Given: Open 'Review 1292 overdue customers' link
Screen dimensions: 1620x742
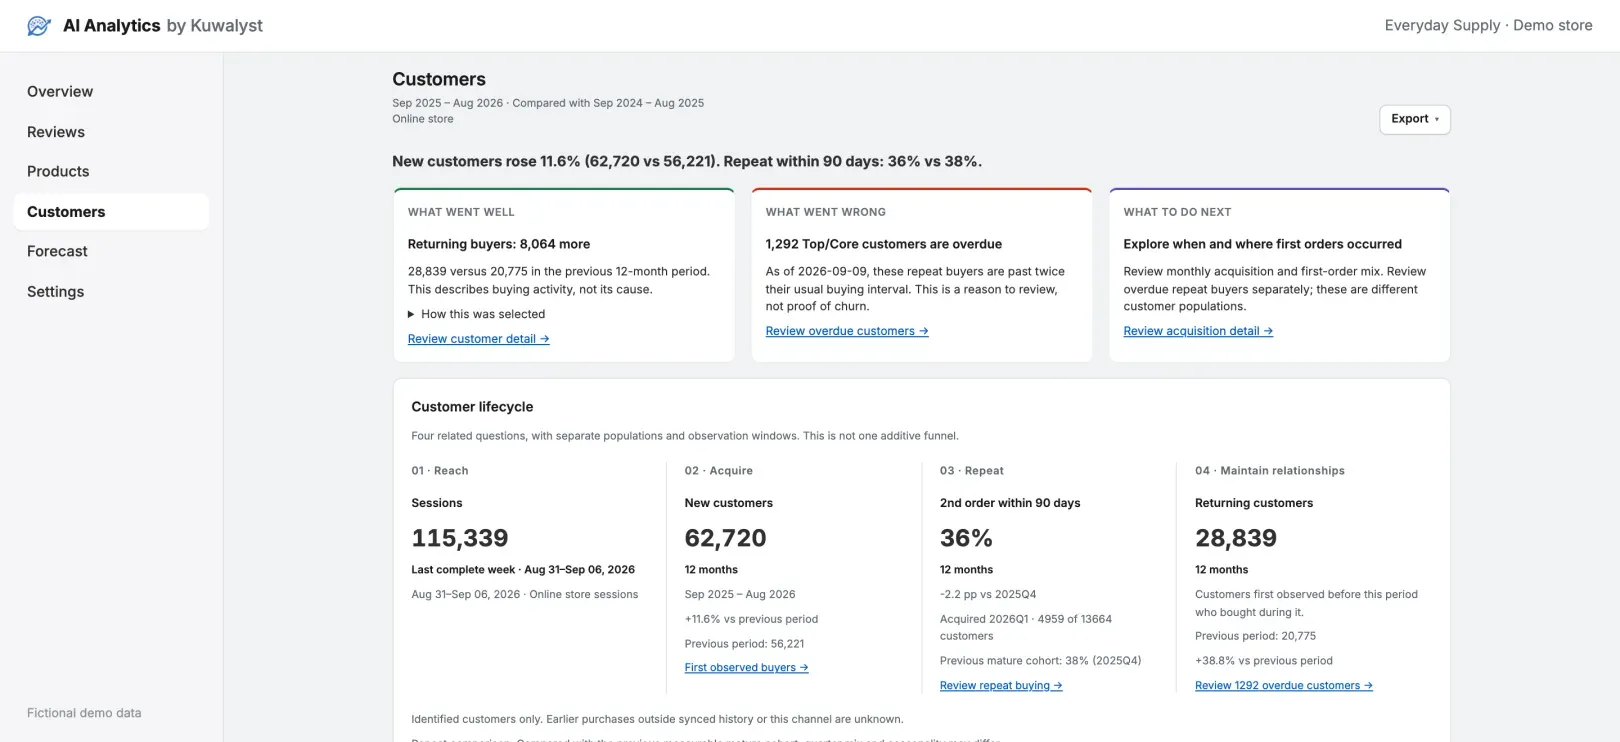Looking at the screenshot, I should 1284,686.
